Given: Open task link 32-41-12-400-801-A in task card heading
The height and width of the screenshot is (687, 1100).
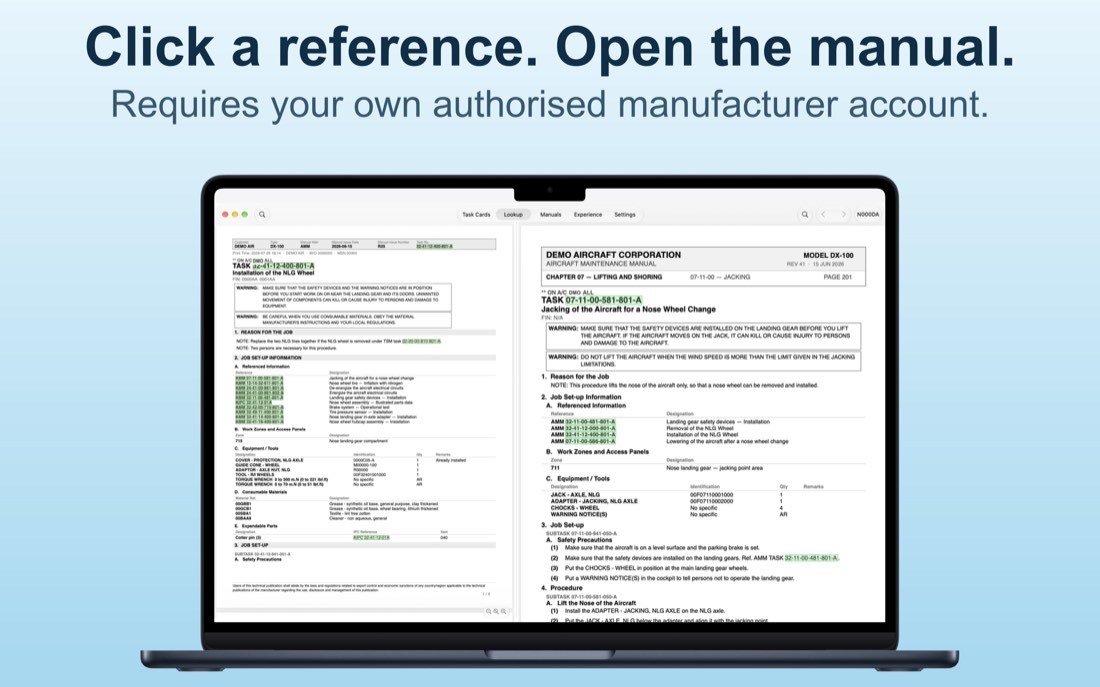Looking at the screenshot, I should point(283,267).
